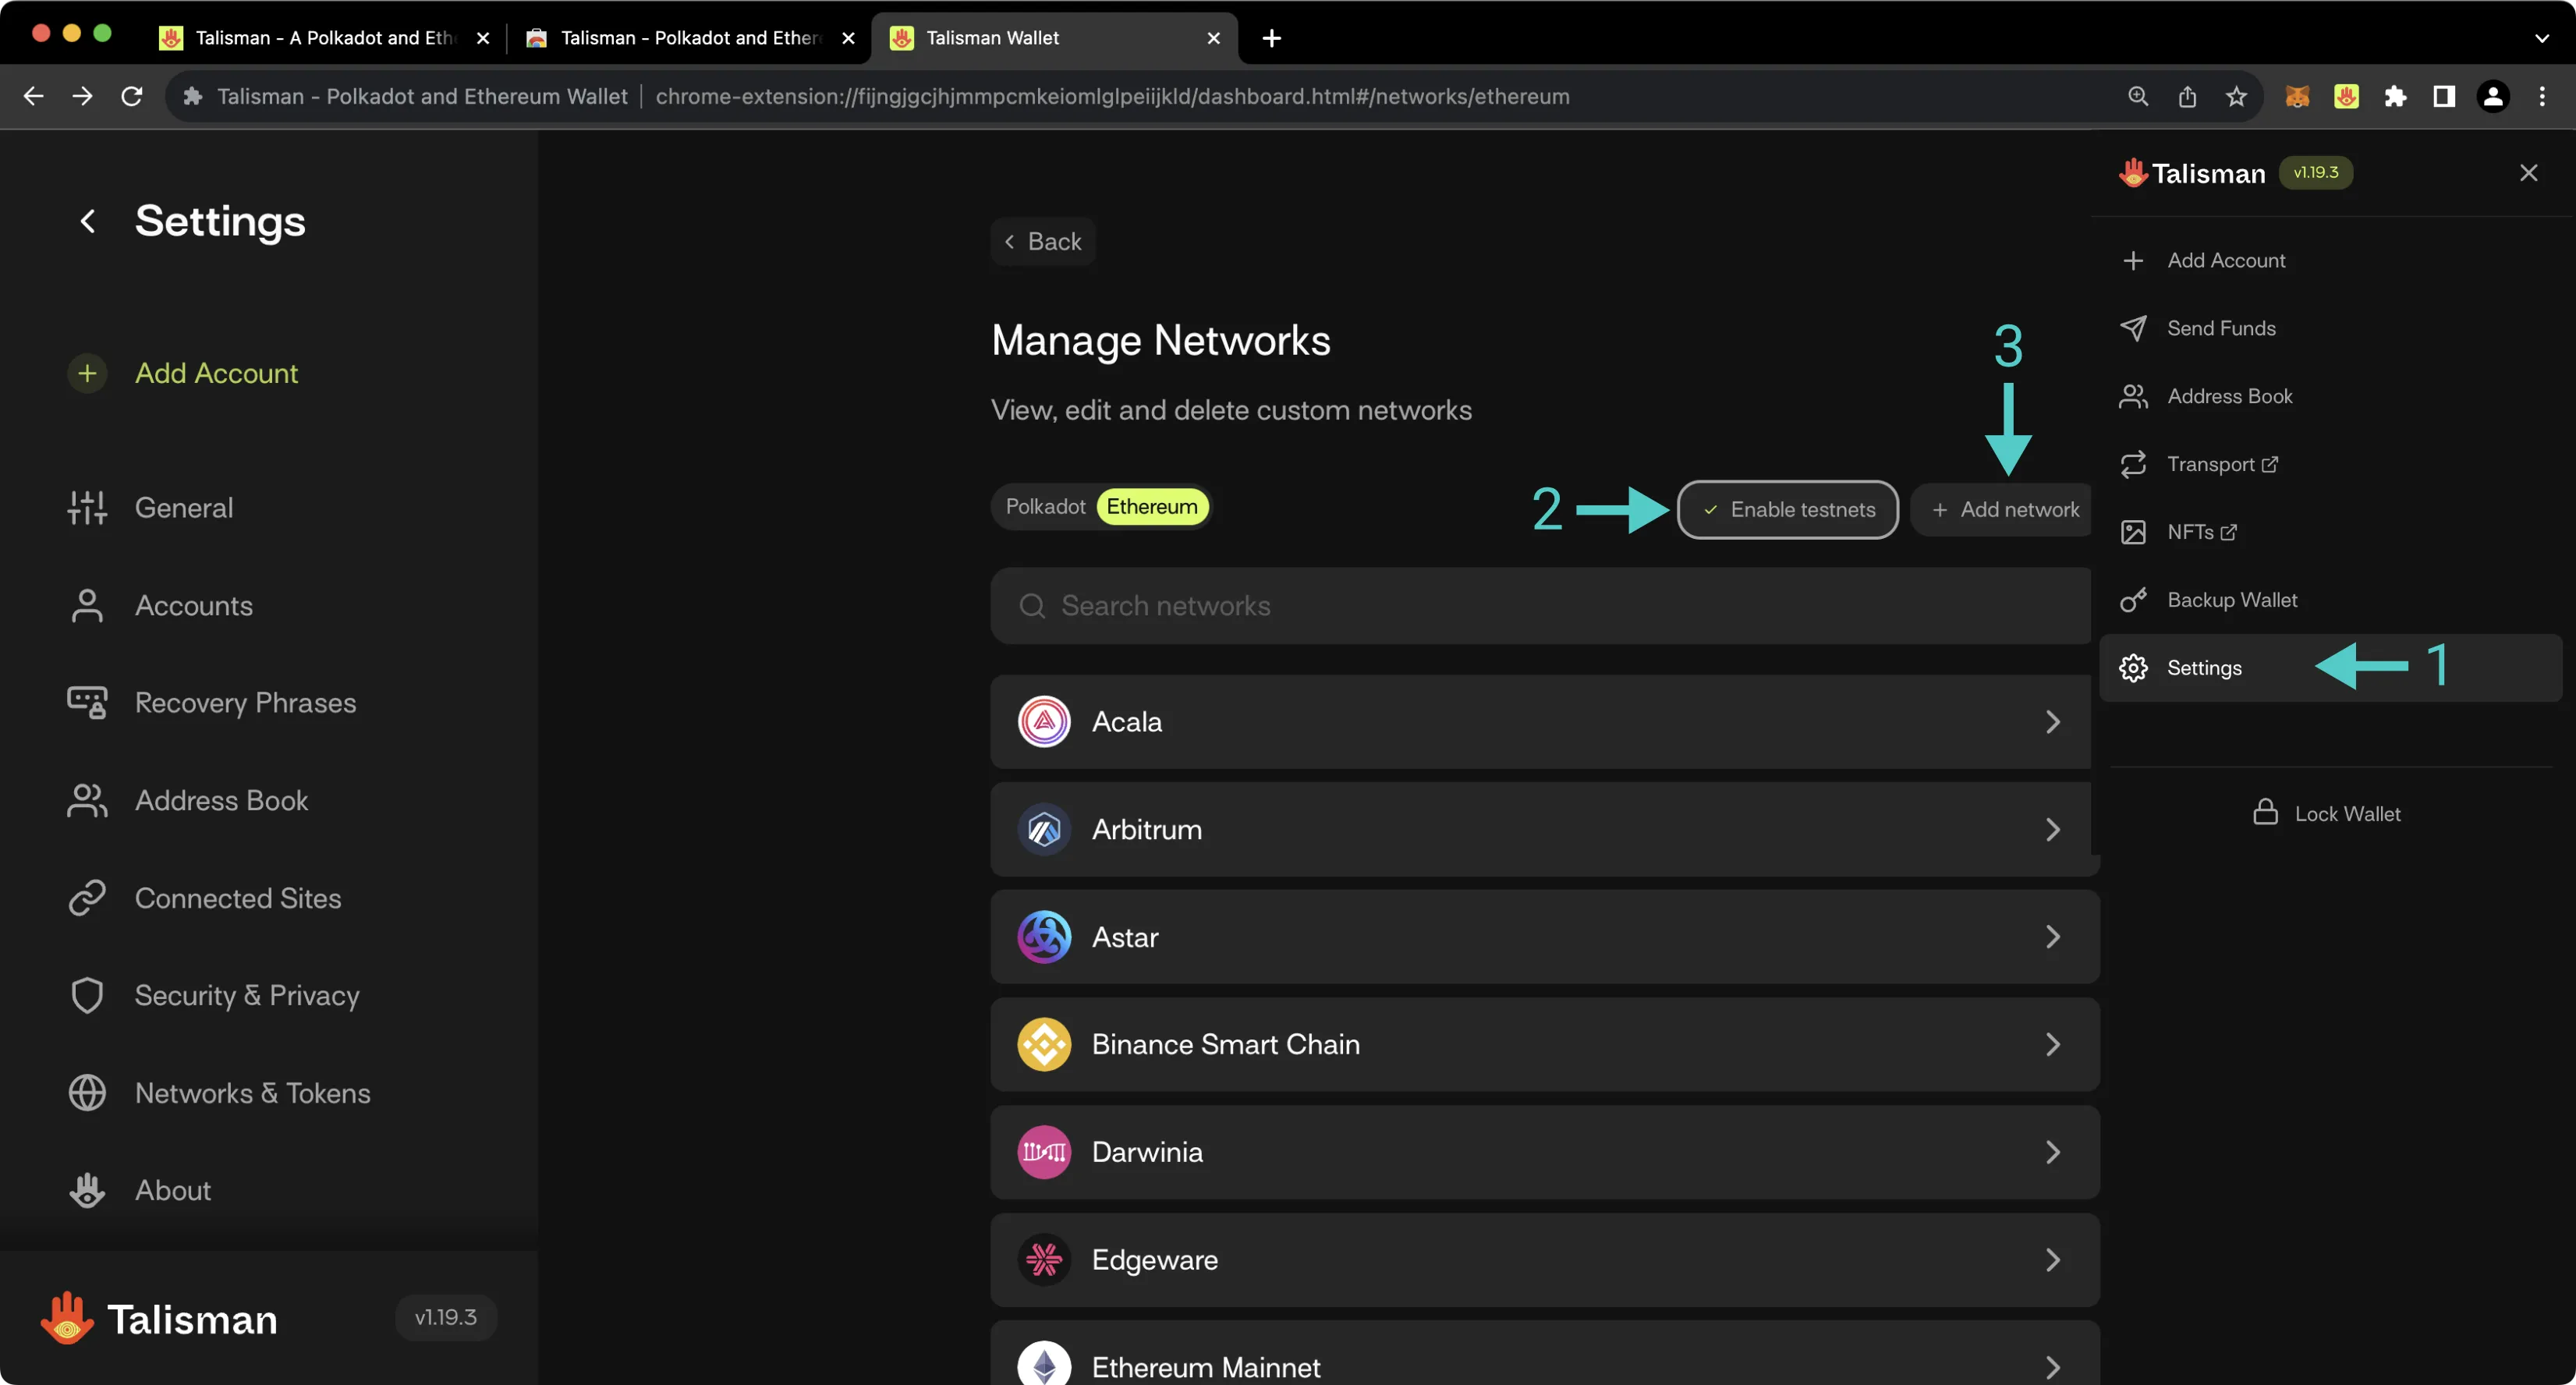Click the Settings gear icon in popup menu
Viewport: 2576px width, 1385px height.
pos(2133,668)
